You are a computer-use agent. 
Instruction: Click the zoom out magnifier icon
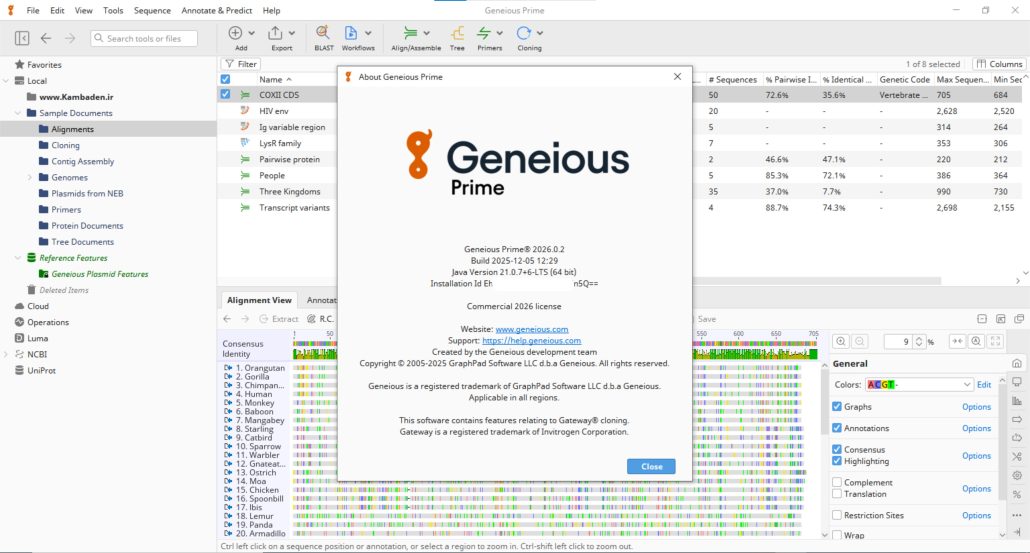859,341
